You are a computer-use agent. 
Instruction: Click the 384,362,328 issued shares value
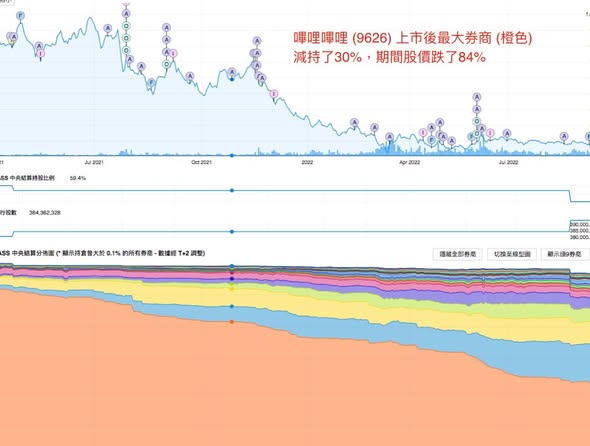[x=45, y=213]
